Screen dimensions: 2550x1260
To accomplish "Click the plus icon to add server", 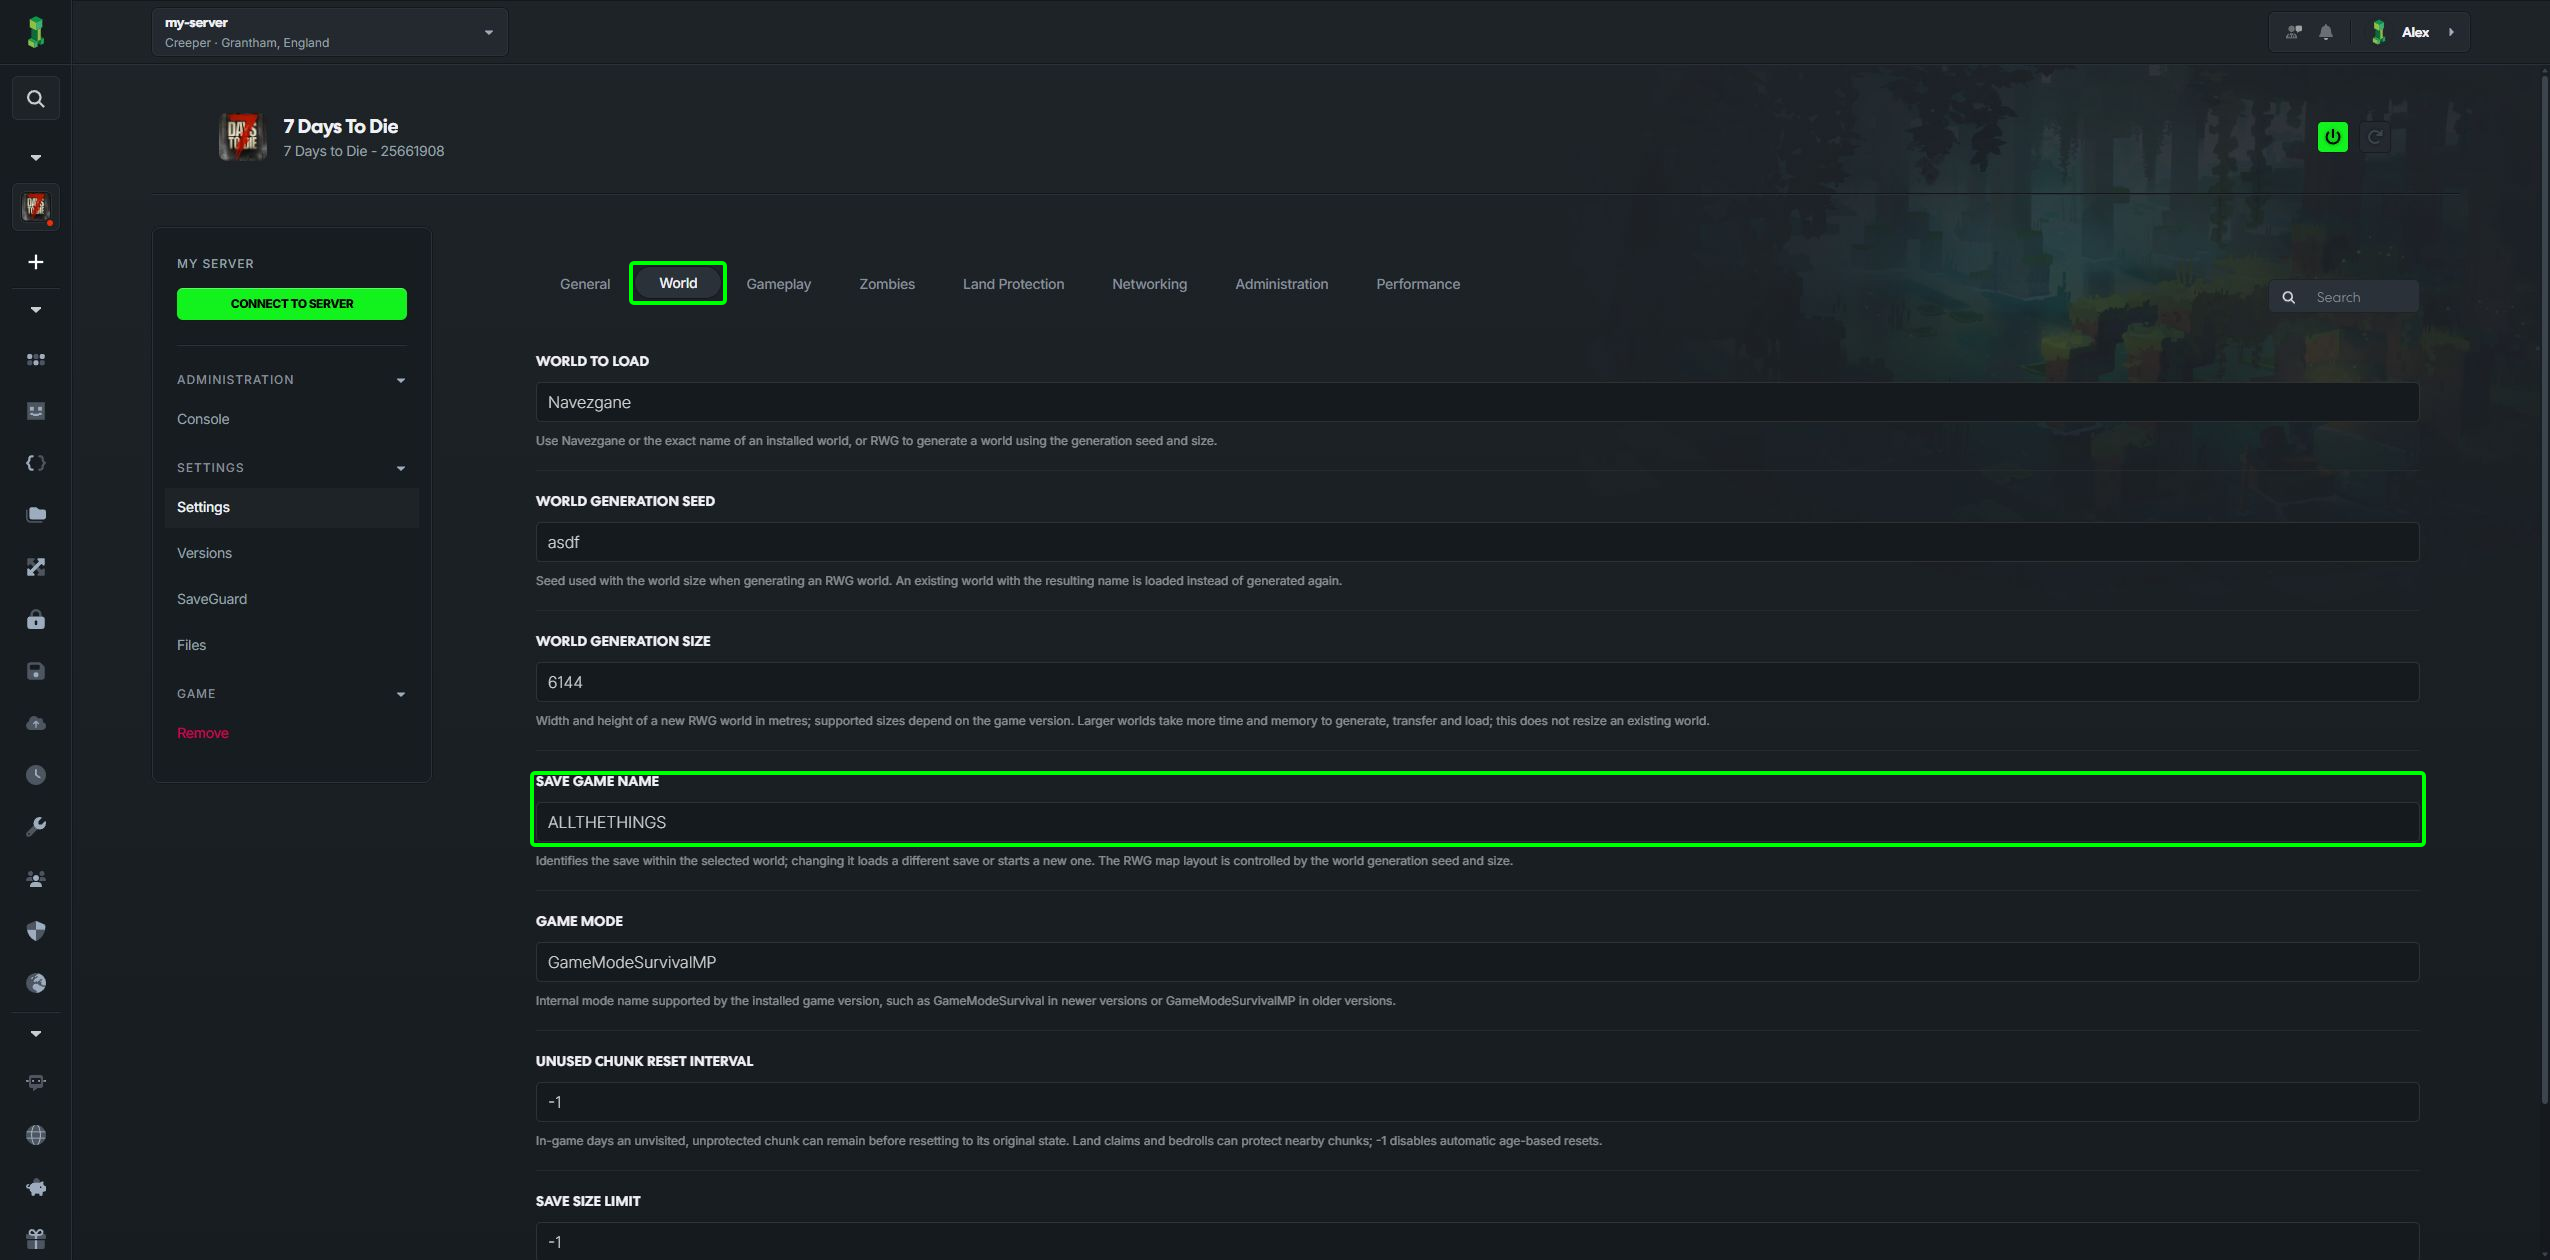I will click(36, 262).
